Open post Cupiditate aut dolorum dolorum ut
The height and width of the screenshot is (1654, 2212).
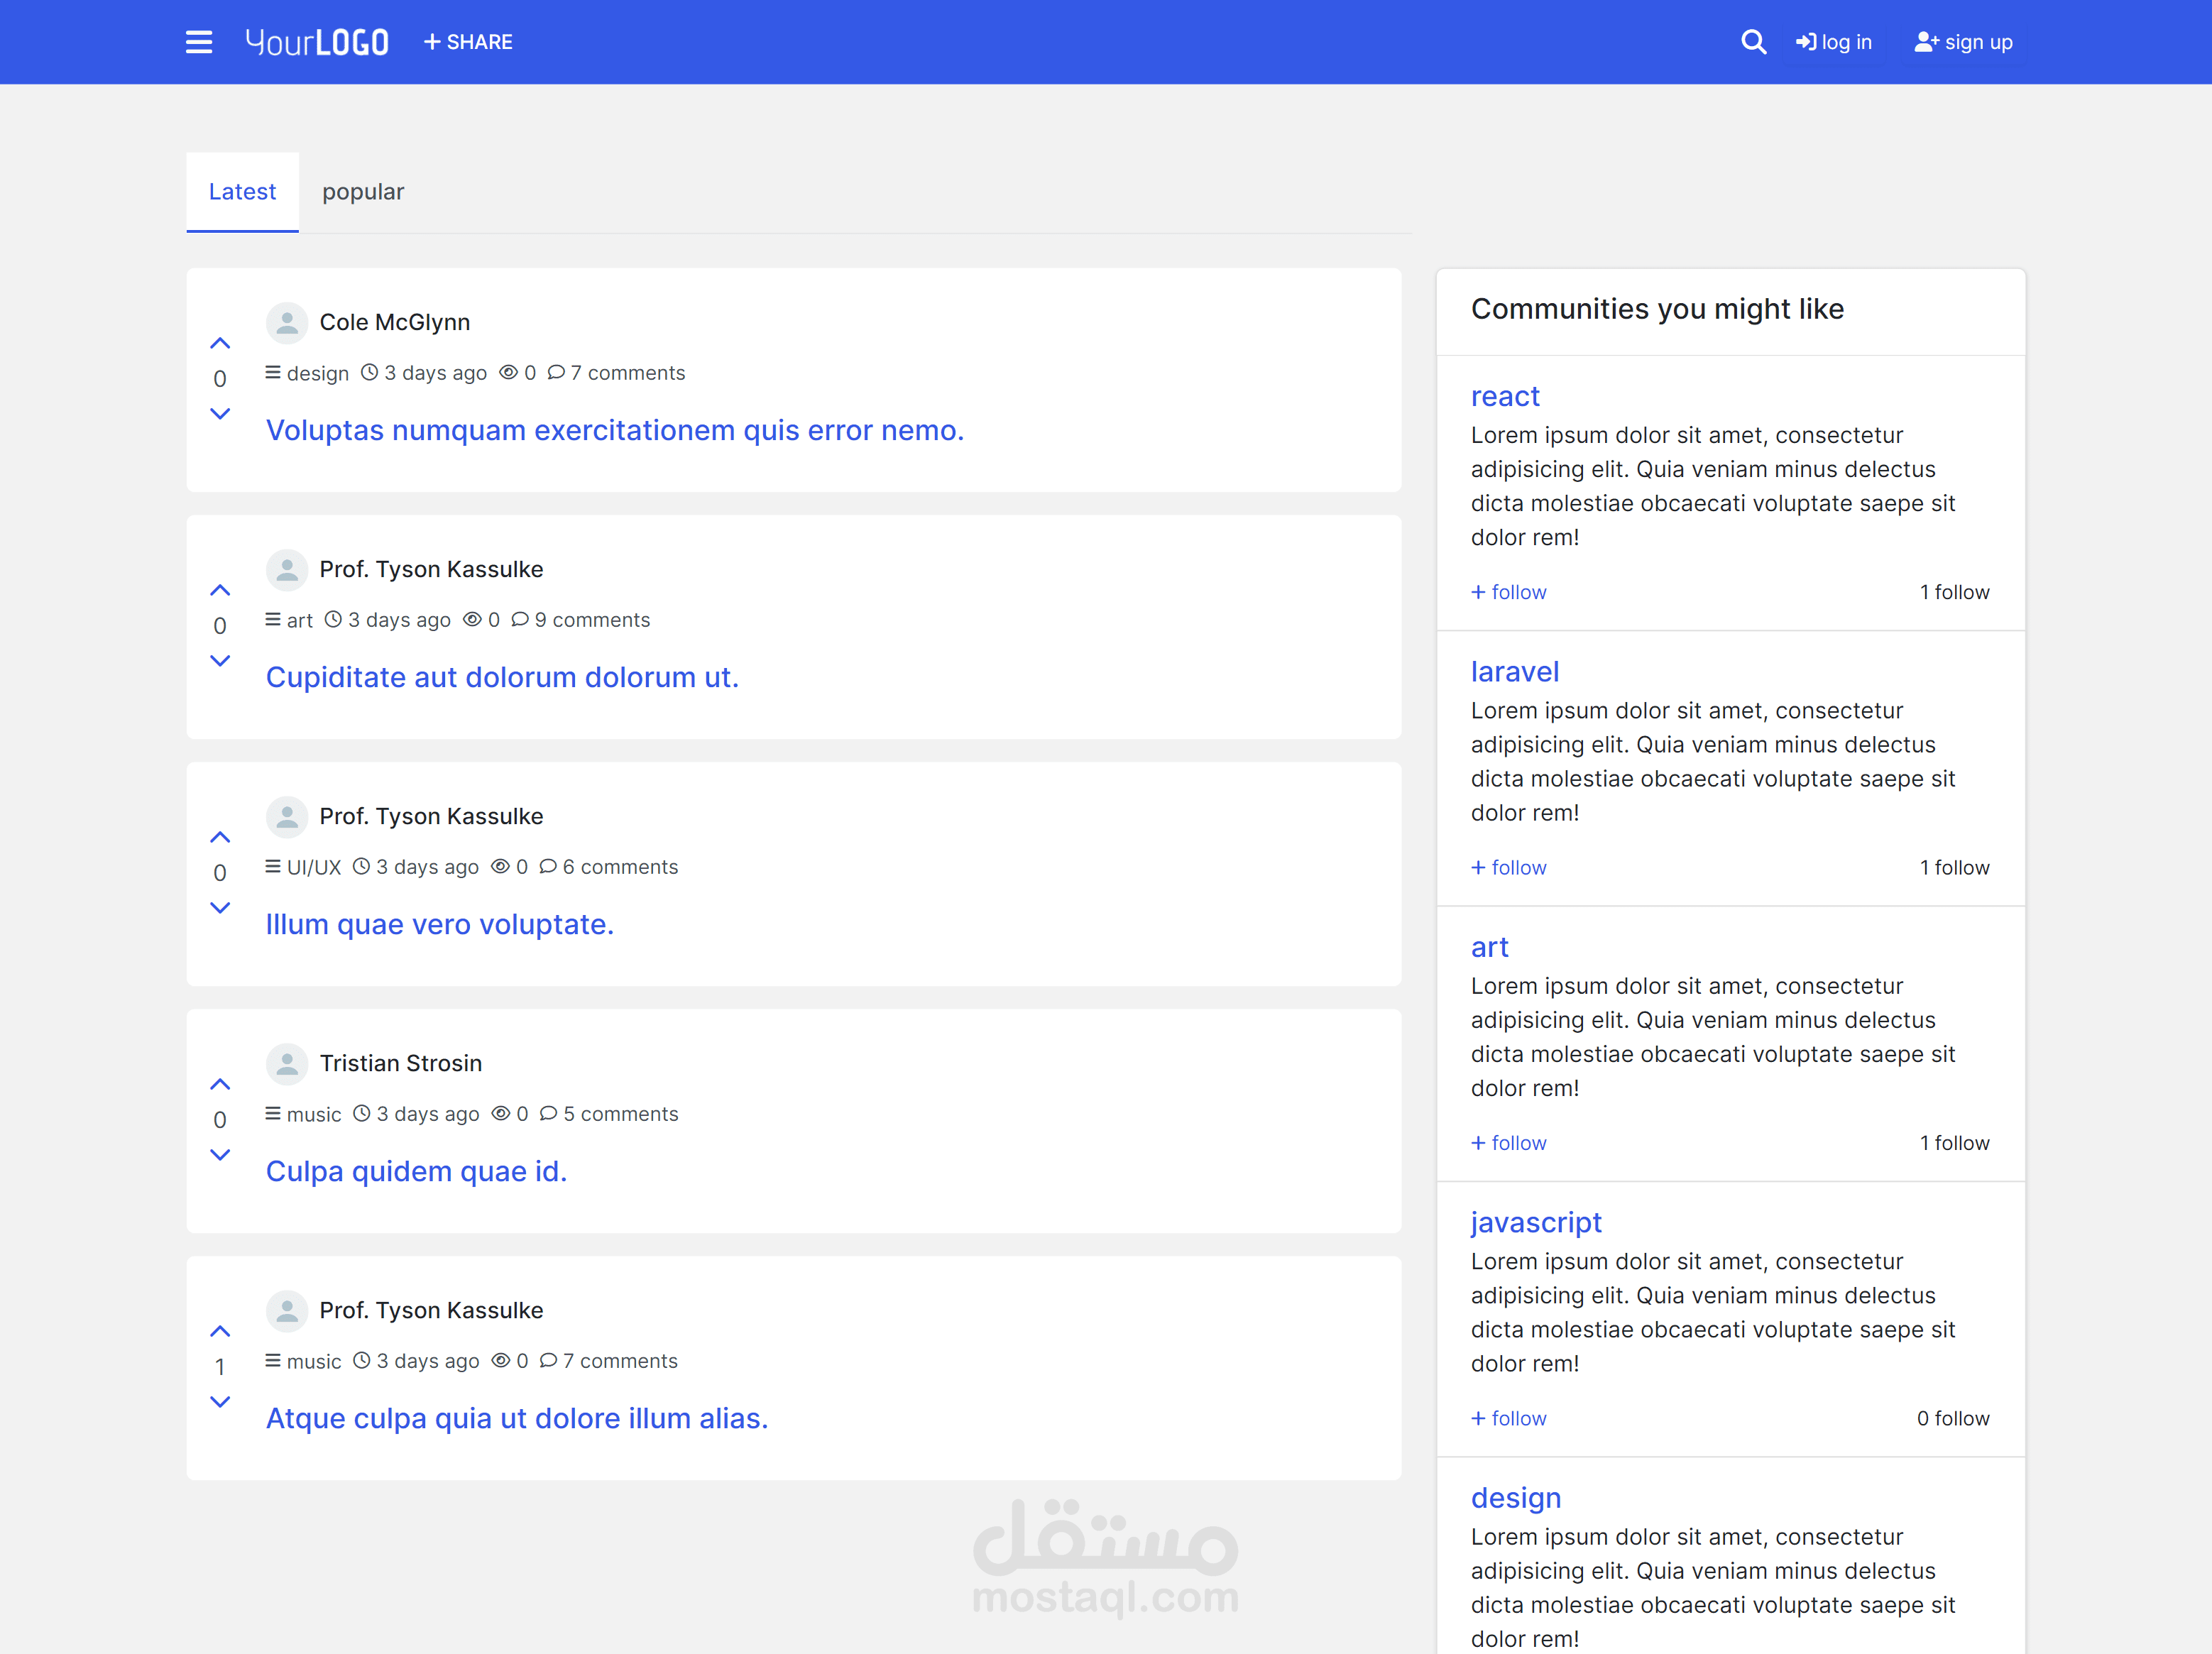point(502,677)
